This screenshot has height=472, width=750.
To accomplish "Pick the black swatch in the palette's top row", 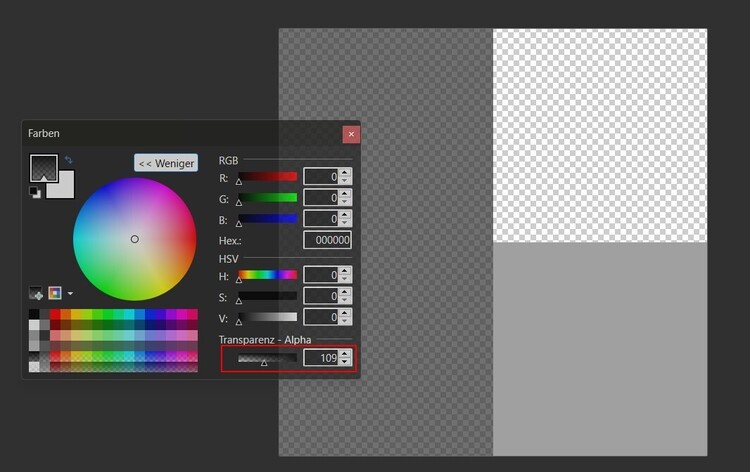I will point(34,314).
